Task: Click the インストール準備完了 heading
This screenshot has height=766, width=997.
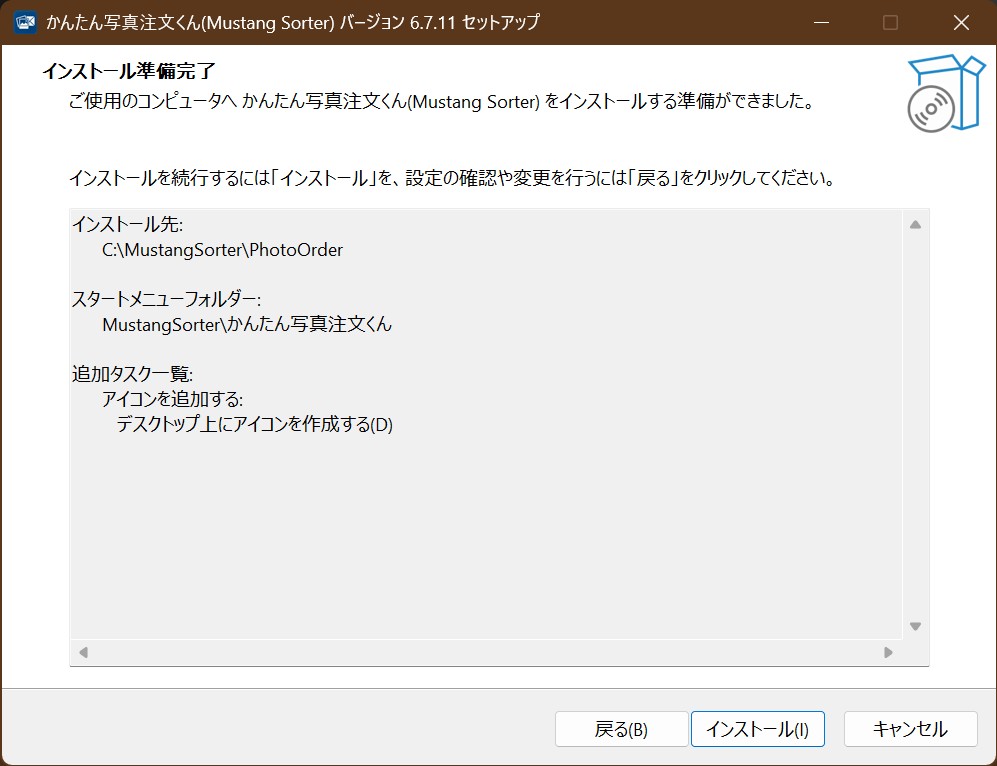Action: 129,71
